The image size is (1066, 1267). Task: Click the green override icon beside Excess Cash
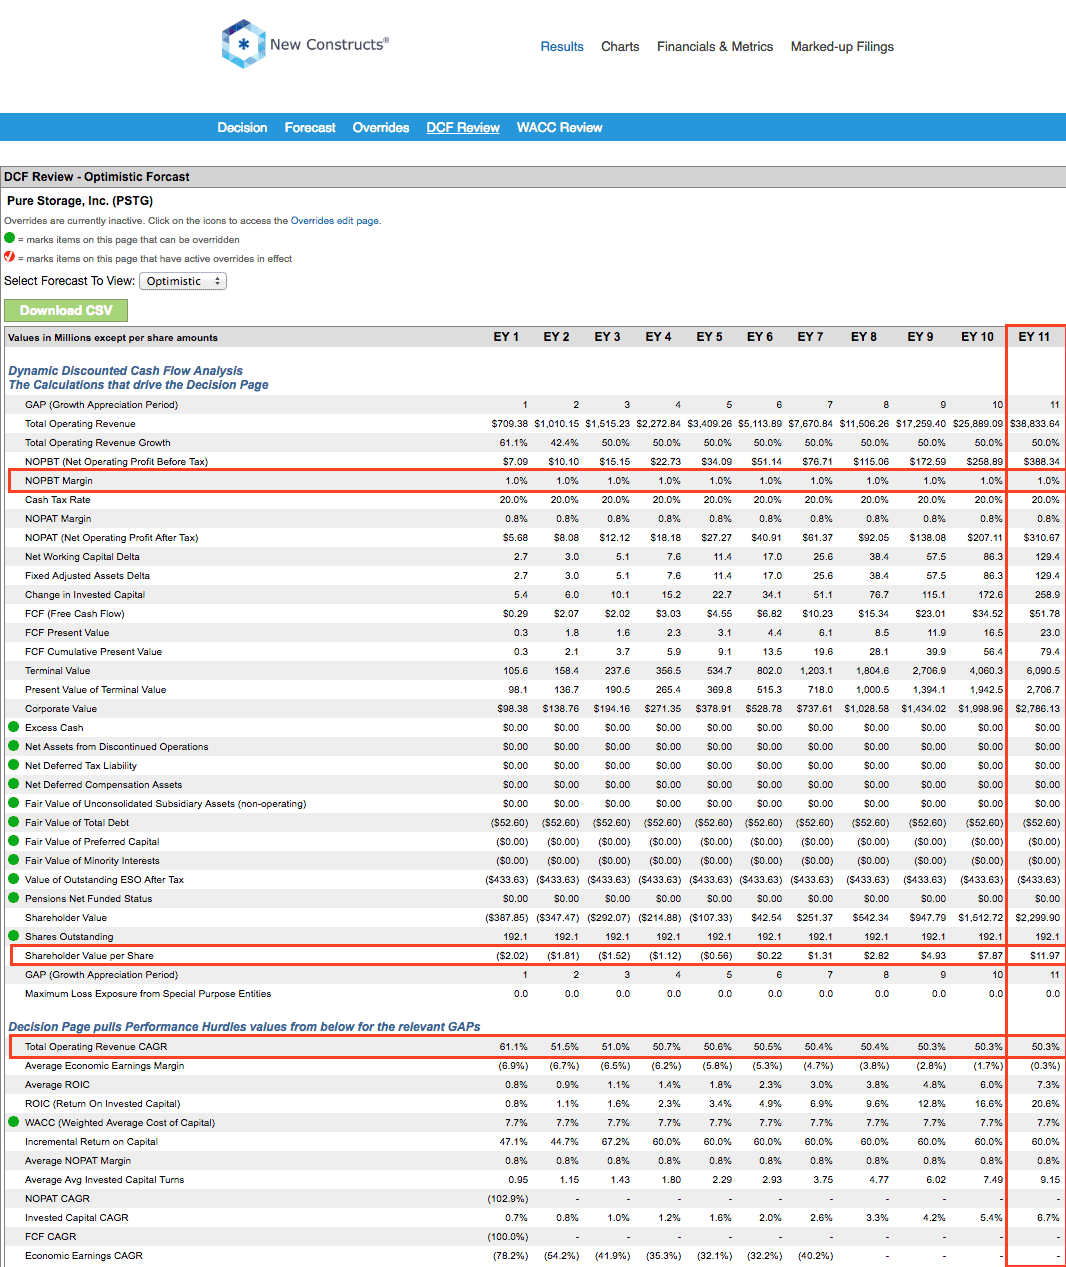pos(14,727)
